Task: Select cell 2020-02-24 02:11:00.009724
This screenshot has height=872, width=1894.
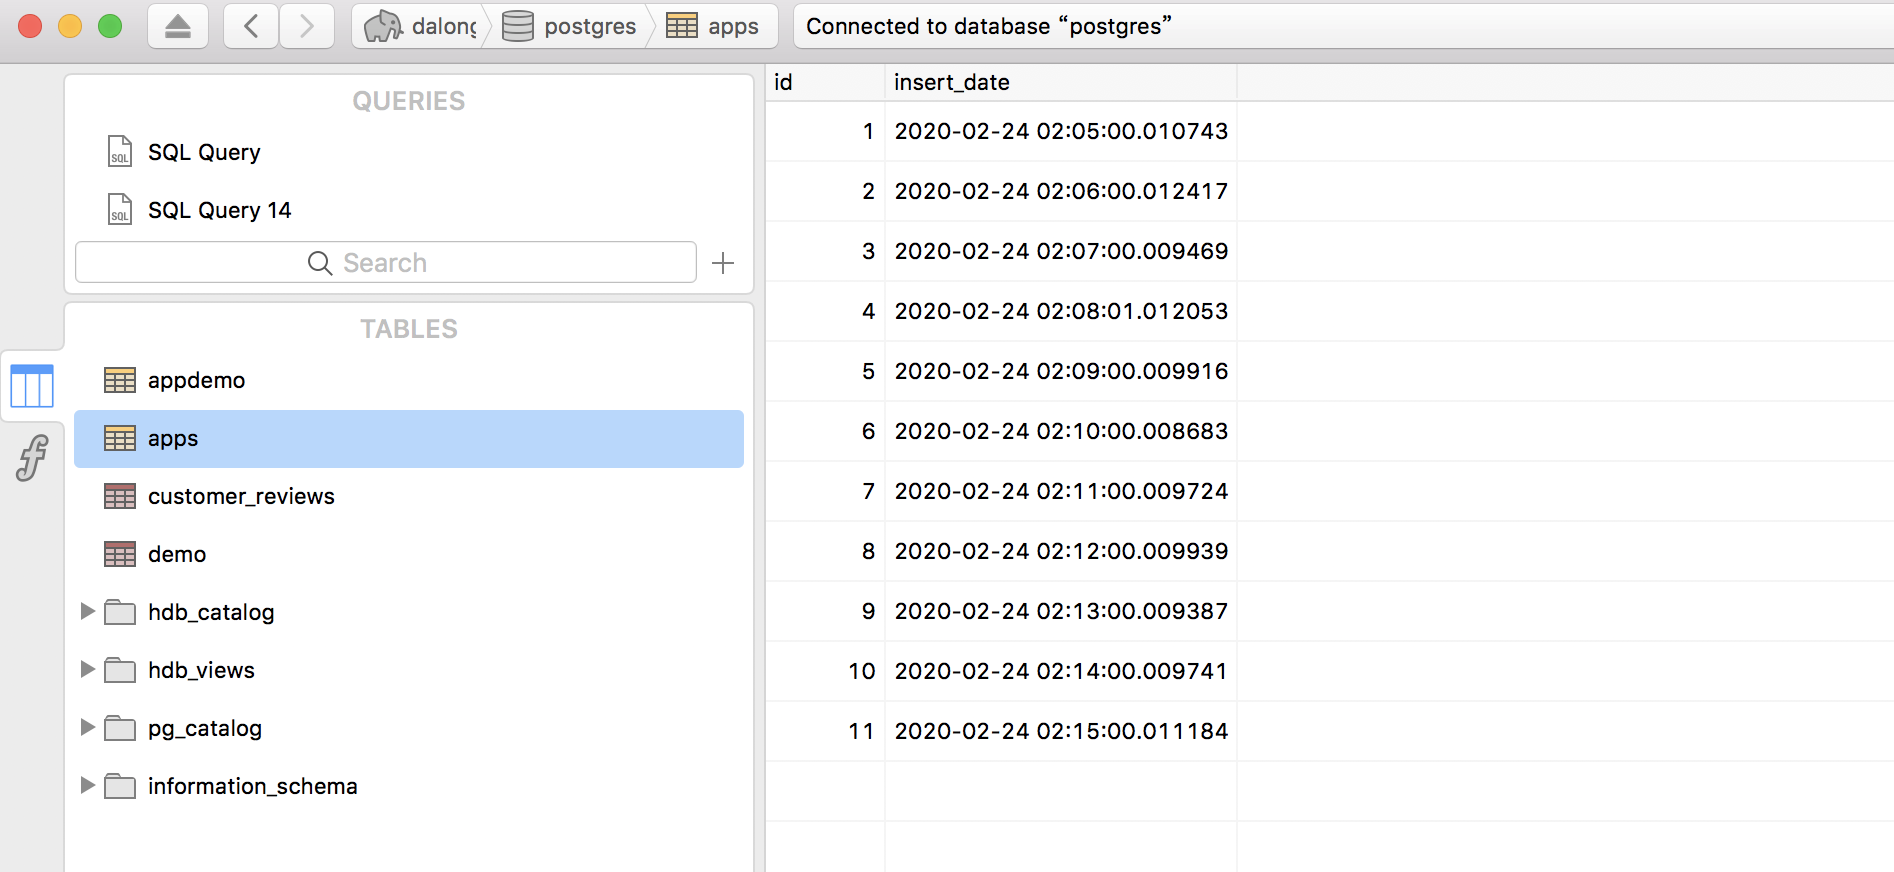Action: (1061, 491)
